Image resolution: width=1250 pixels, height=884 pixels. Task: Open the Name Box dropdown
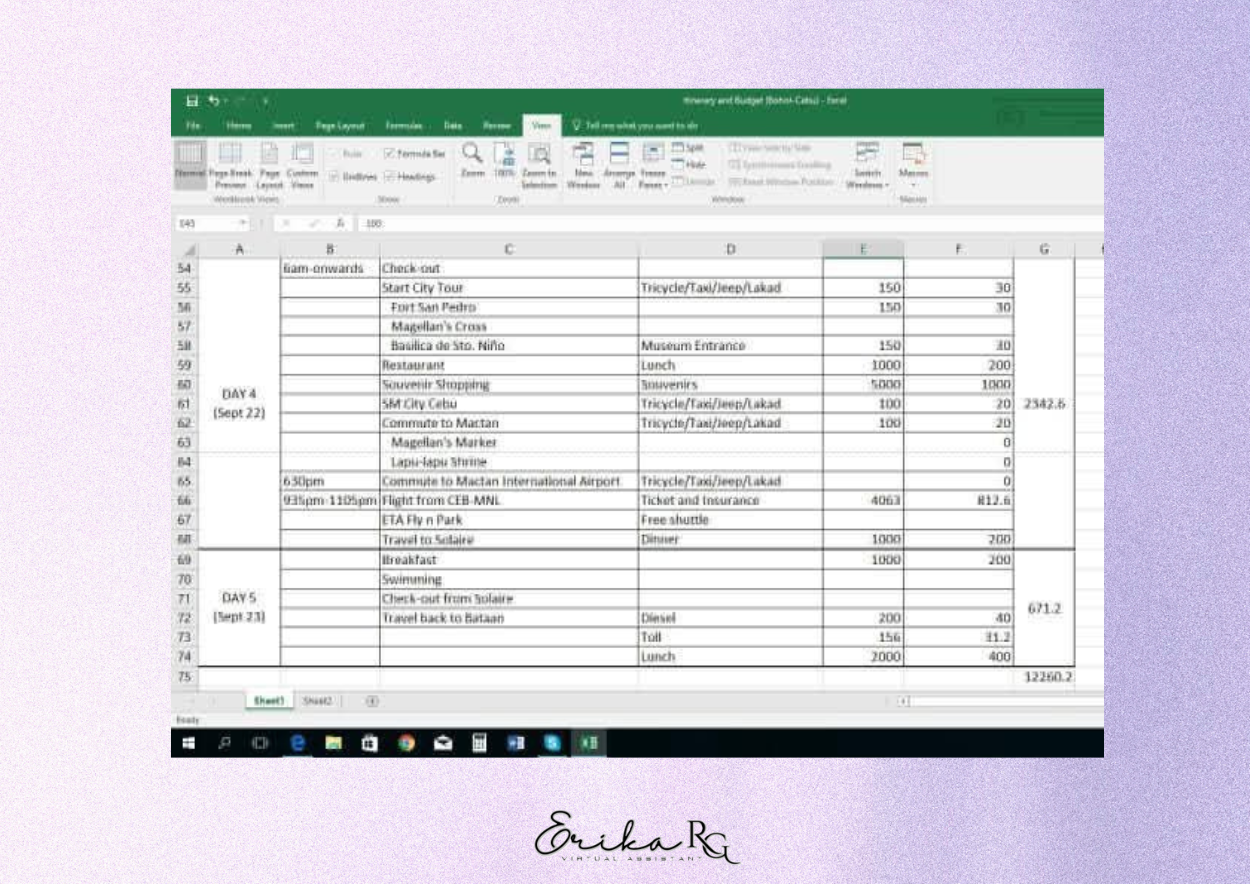pos(243,224)
